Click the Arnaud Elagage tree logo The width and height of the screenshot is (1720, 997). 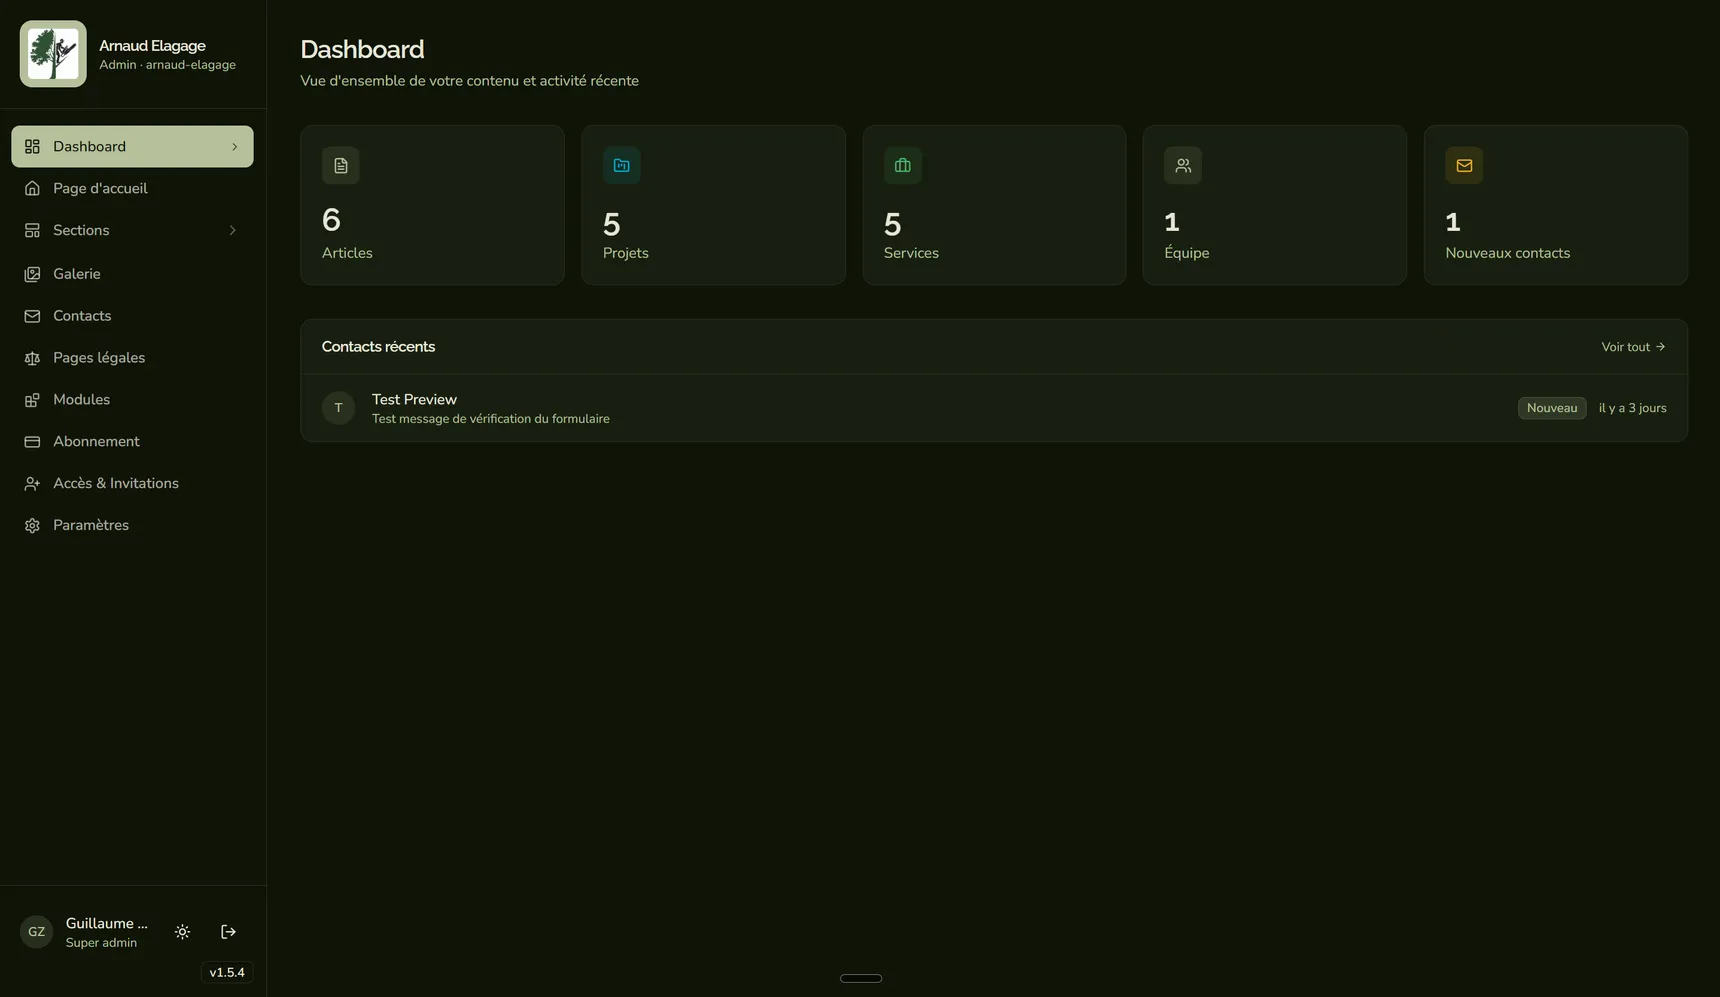(x=53, y=54)
